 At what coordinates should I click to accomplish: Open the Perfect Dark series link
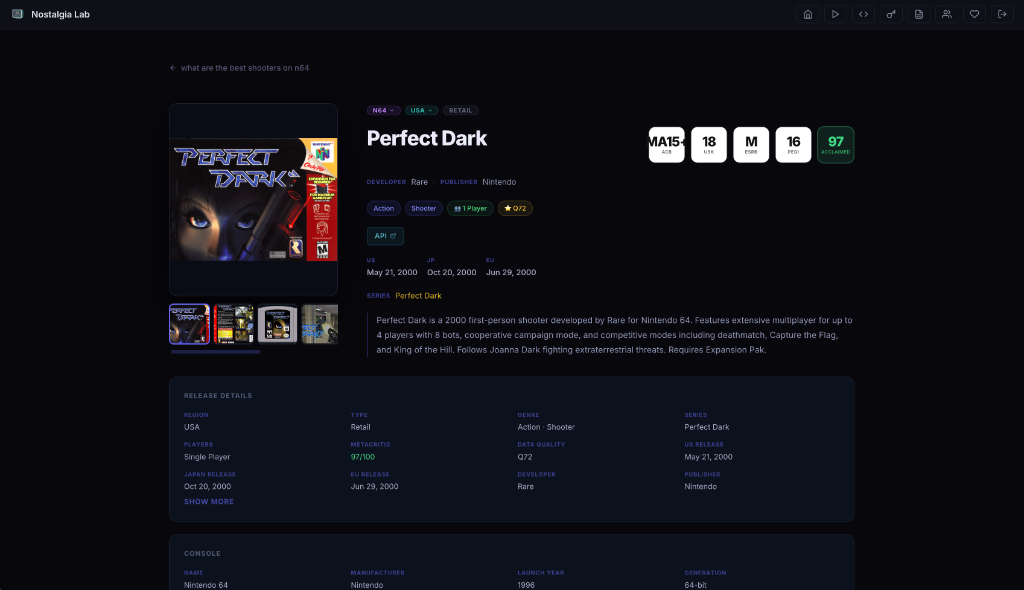click(418, 296)
